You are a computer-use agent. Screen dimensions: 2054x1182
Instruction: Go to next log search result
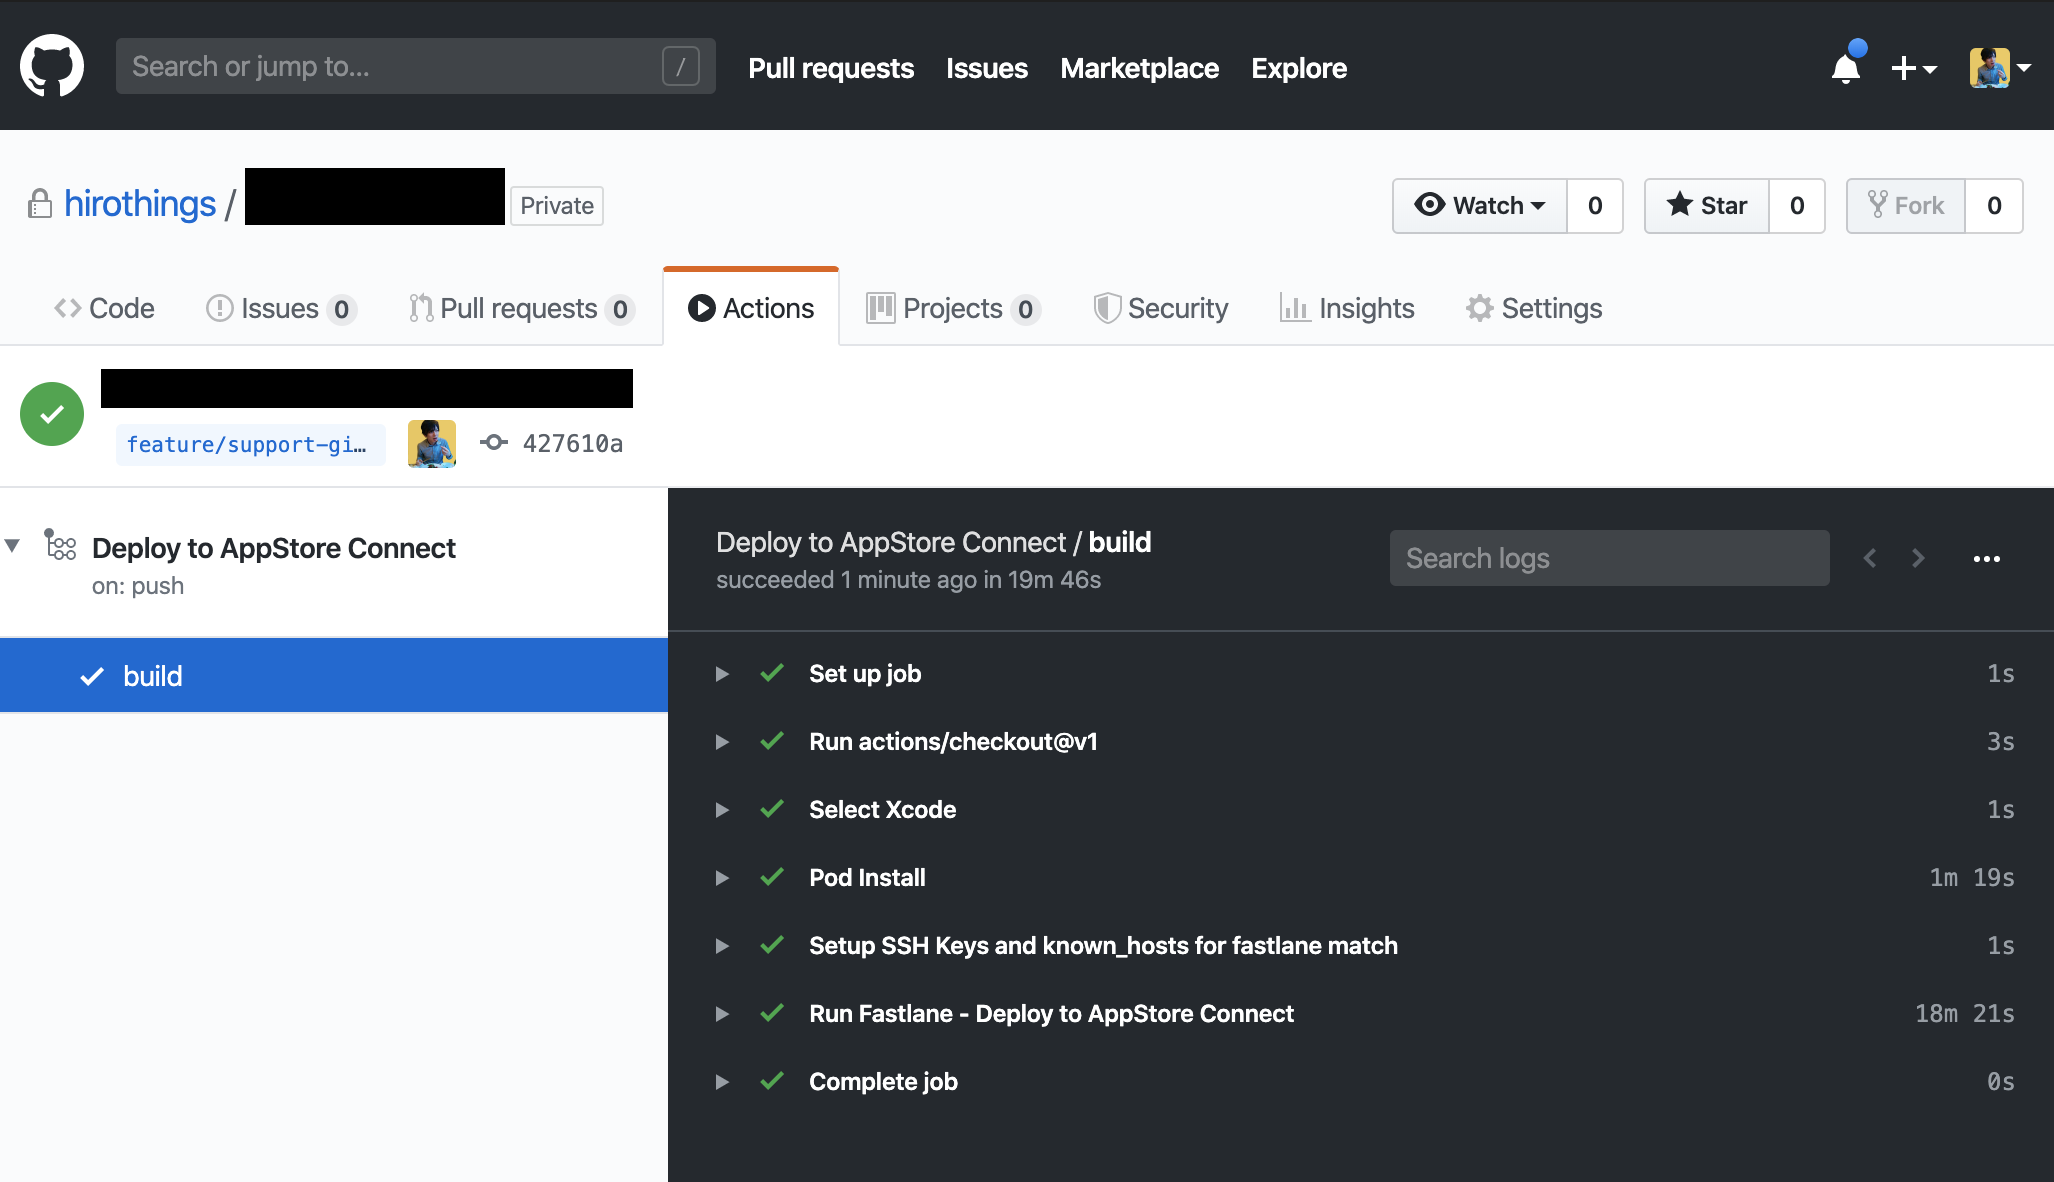click(1918, 558)
